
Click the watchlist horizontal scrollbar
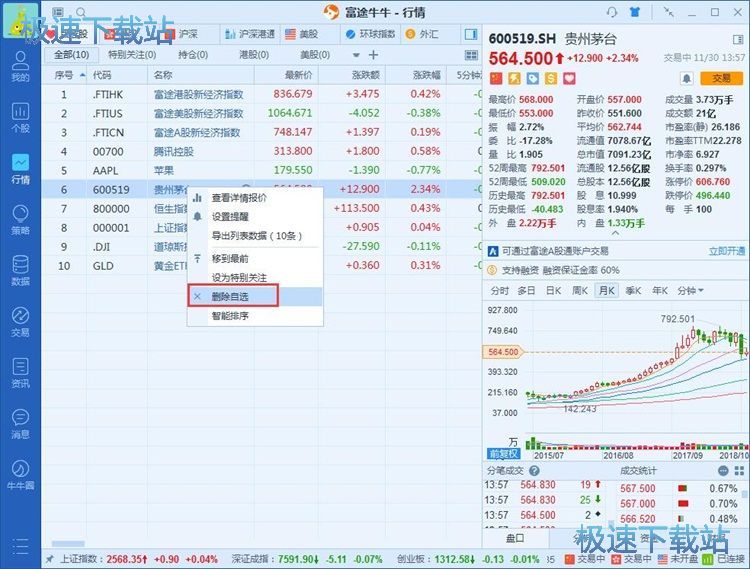(68, 544)
